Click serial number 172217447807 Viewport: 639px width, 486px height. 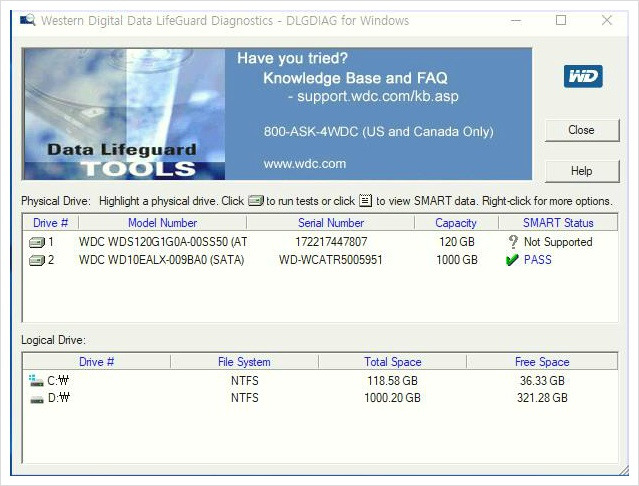pyautogui.click(x=331, y=242)
